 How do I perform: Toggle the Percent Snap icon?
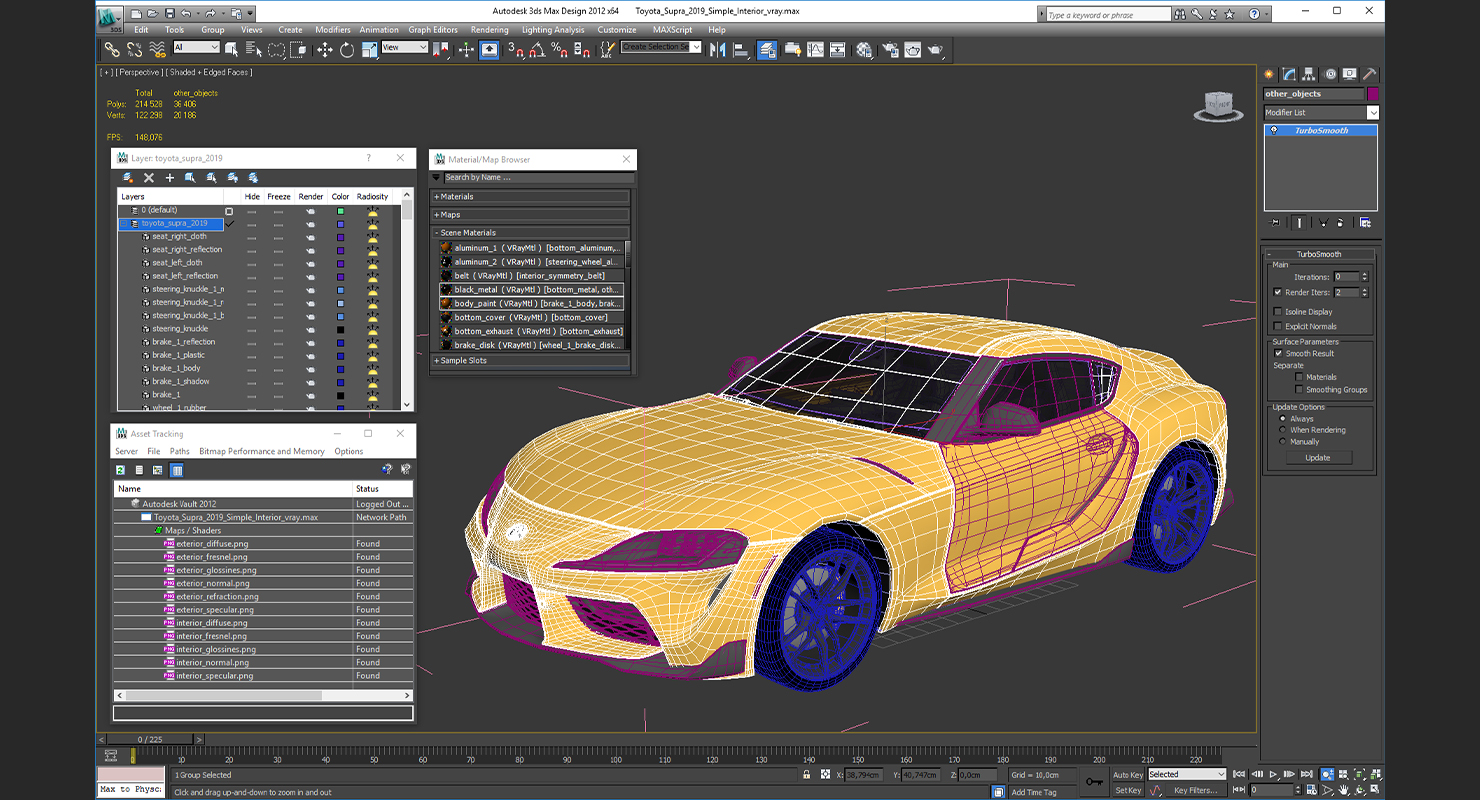click(x=560, y=49)
